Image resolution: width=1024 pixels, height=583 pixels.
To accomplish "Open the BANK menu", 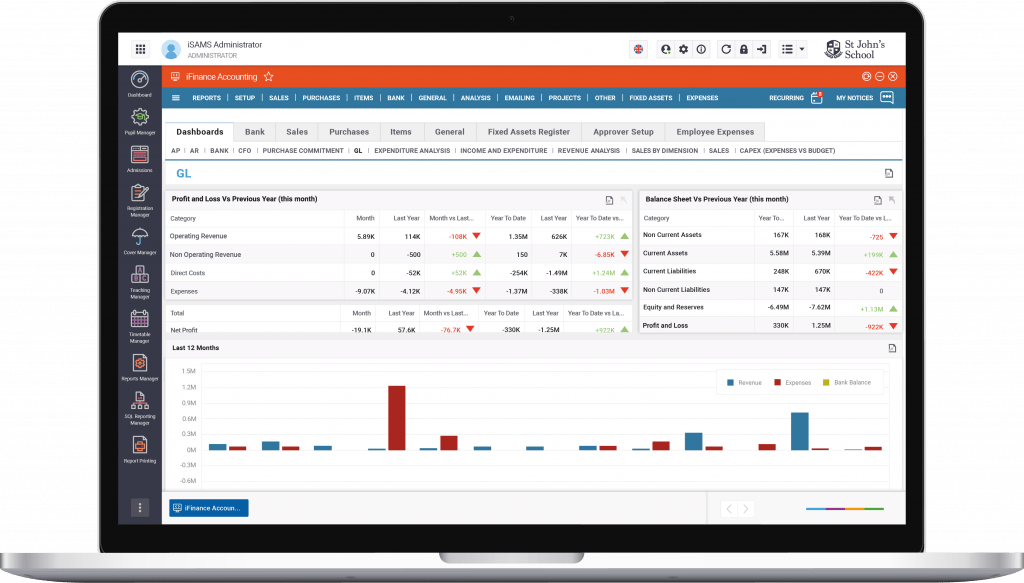I will pos(396,98).
